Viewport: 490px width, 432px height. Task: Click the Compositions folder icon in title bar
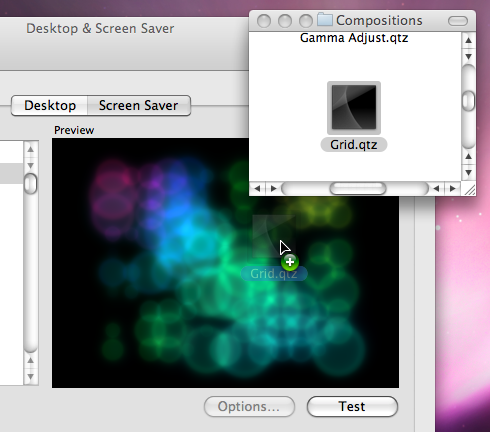pos(324,20)
